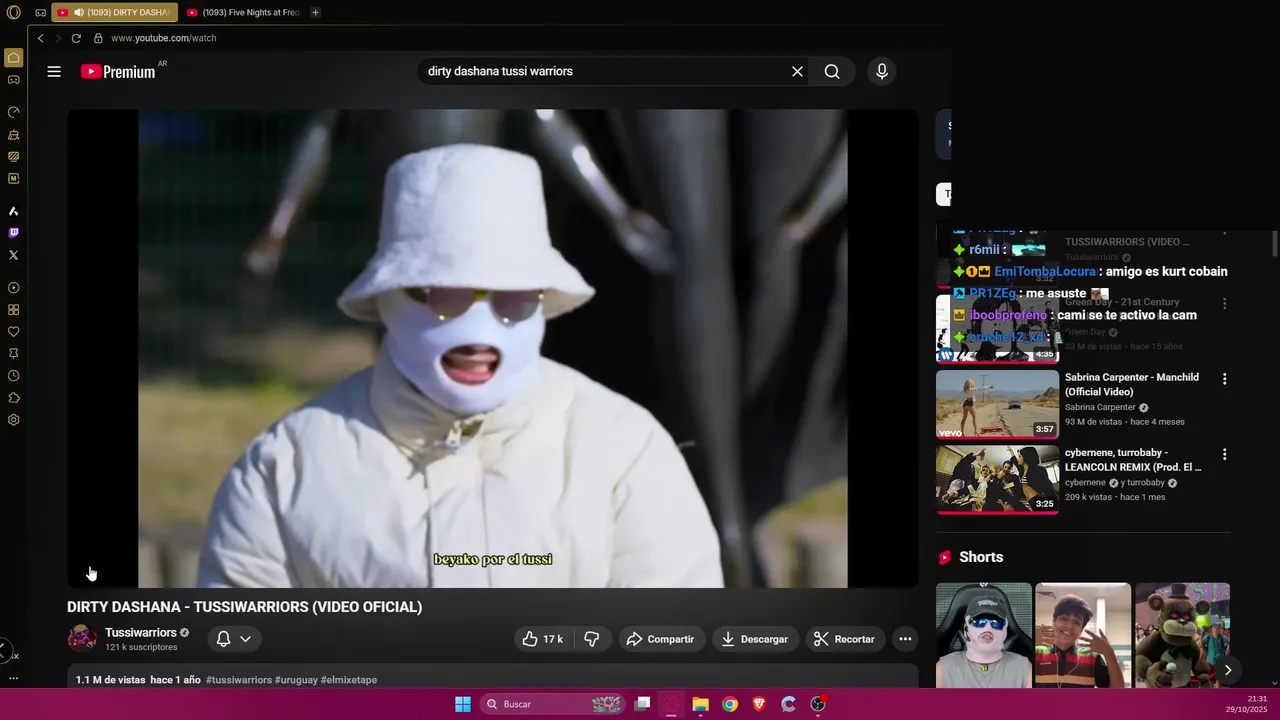The height and width of the screenshot is (720, 1280).
Task: Open Google Chrome from the taskbar
Action: 730,704
